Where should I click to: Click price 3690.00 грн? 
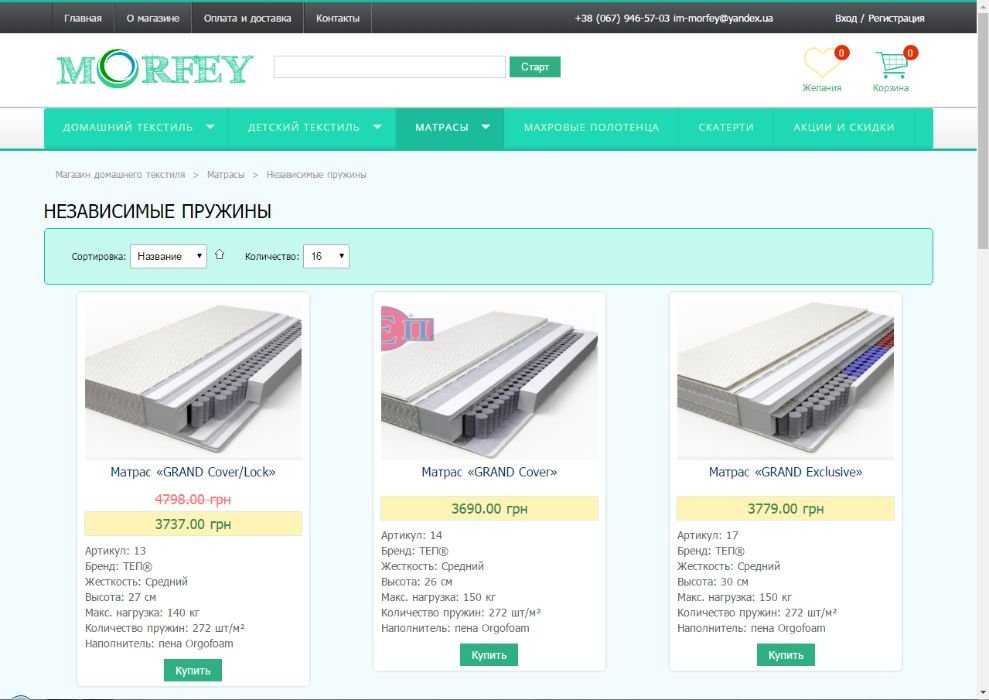[489, 508]
